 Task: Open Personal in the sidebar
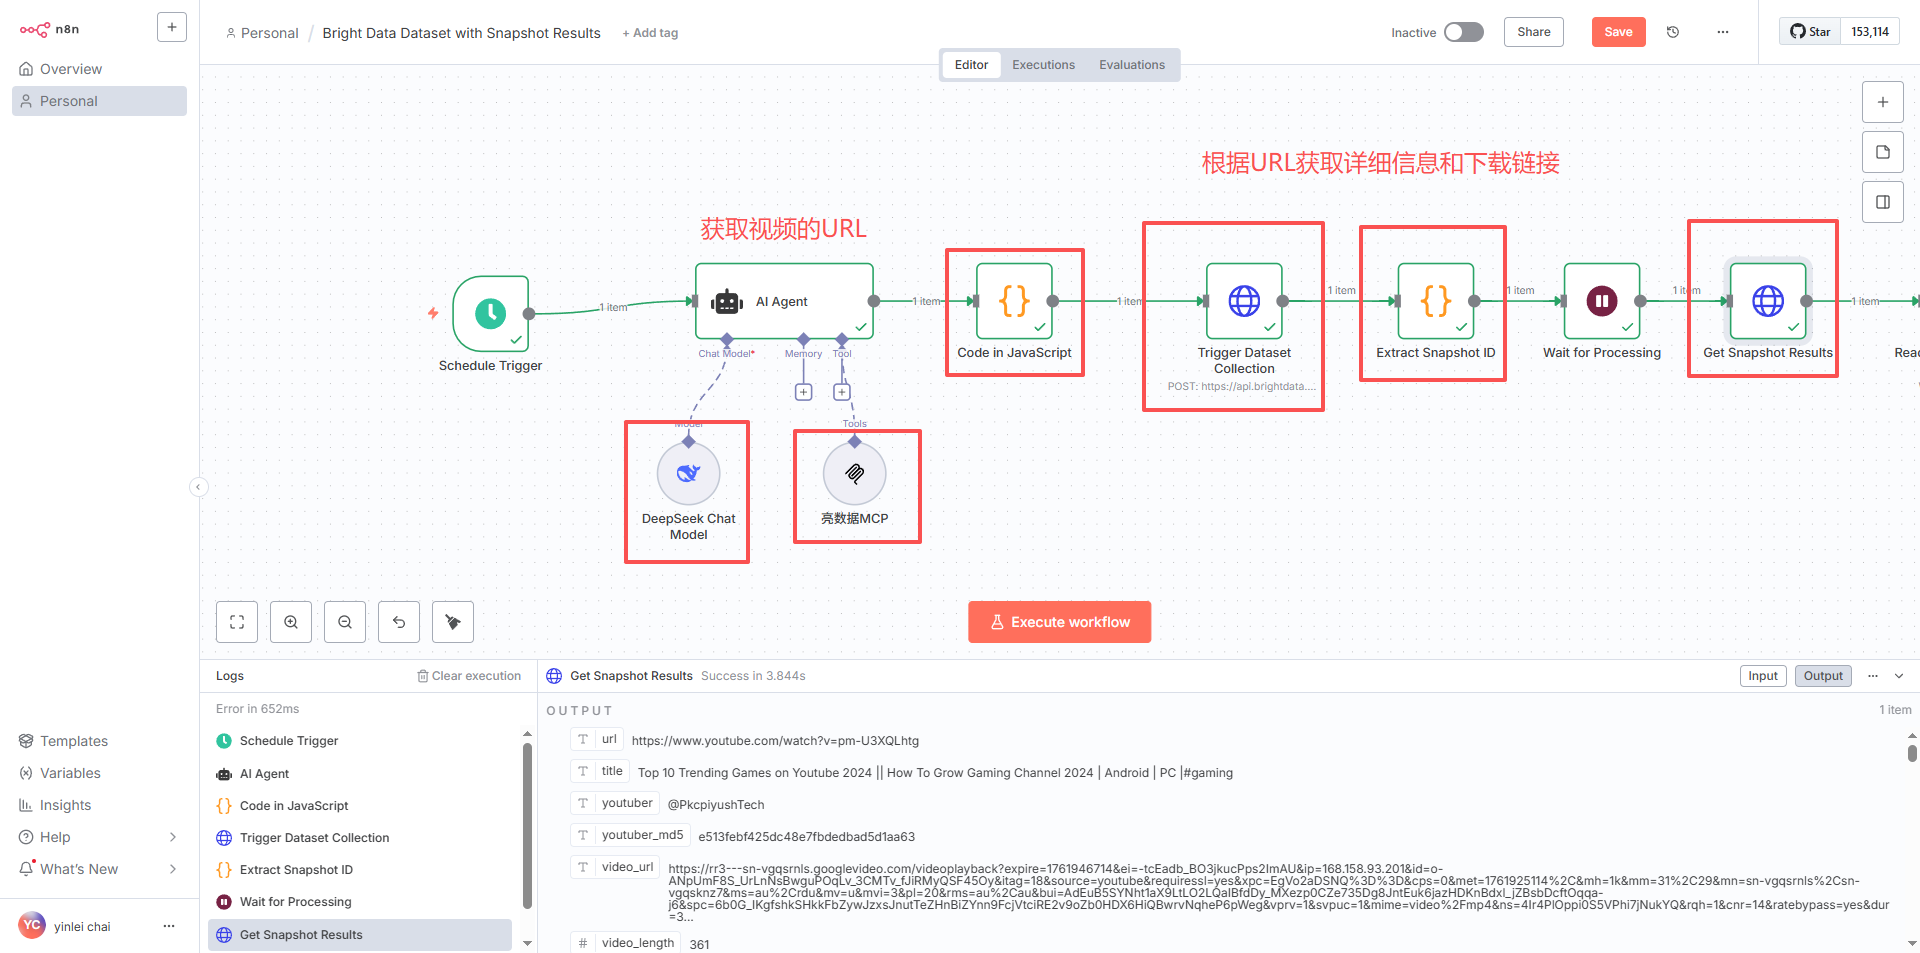pos(99,101)
